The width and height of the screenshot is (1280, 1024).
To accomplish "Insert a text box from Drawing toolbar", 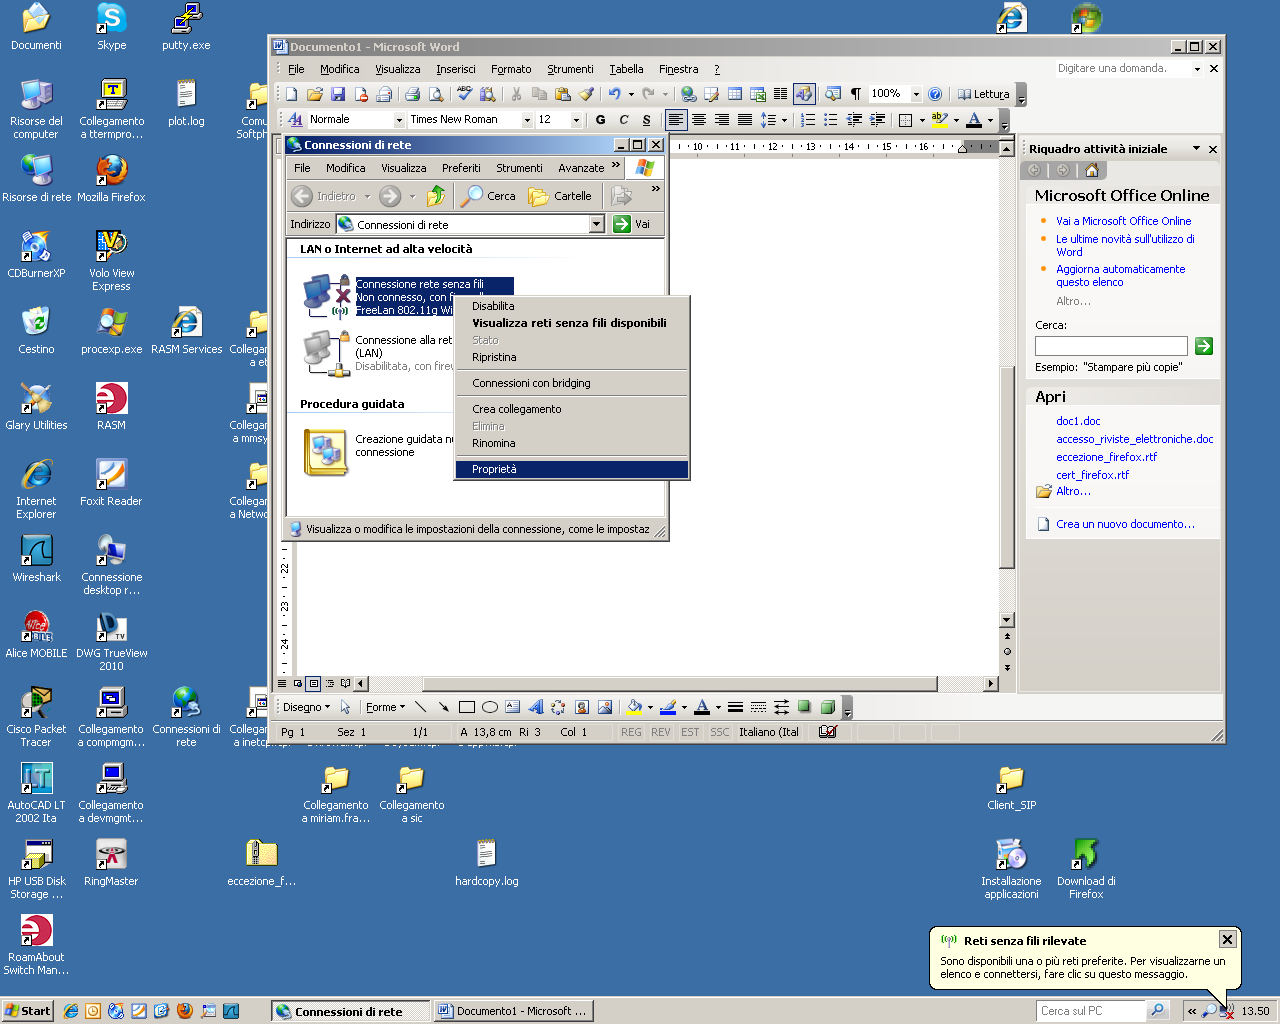I will (x=513, y=707).
